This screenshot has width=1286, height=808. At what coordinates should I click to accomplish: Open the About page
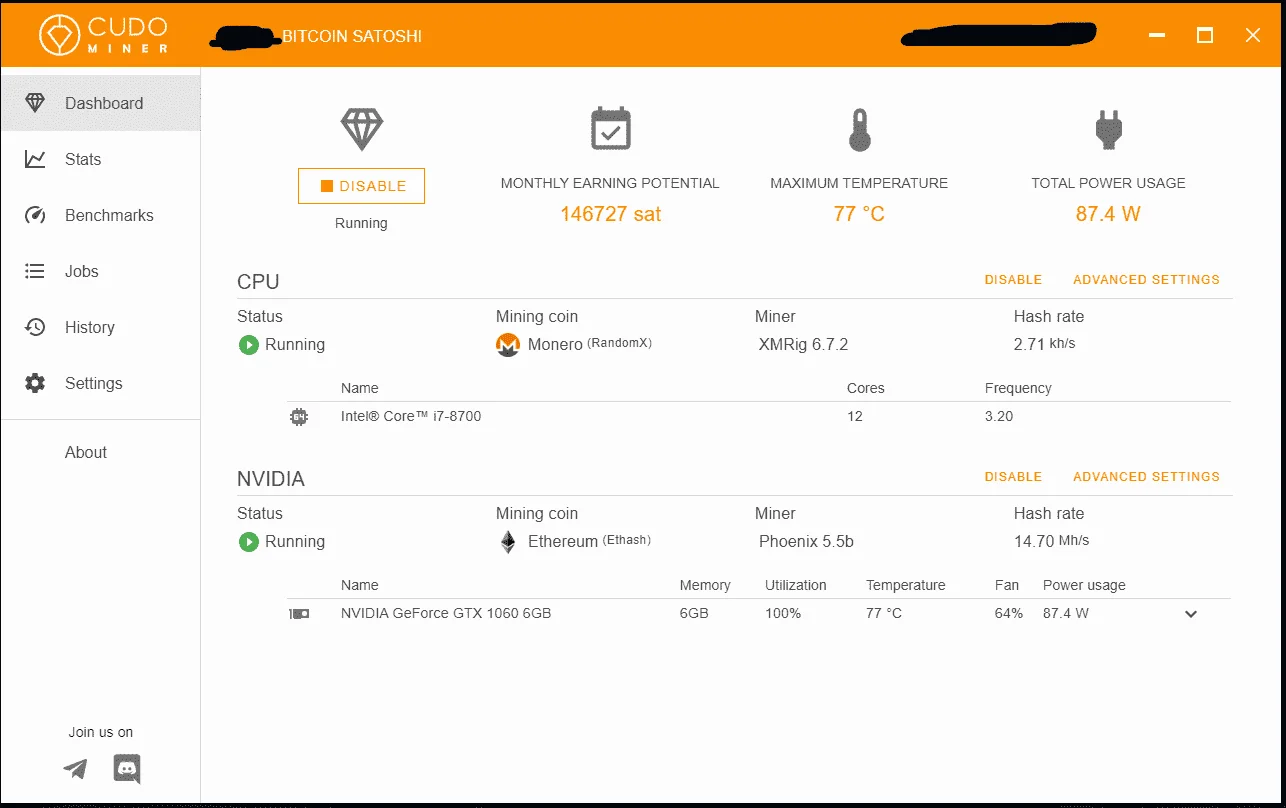point(86,452)
